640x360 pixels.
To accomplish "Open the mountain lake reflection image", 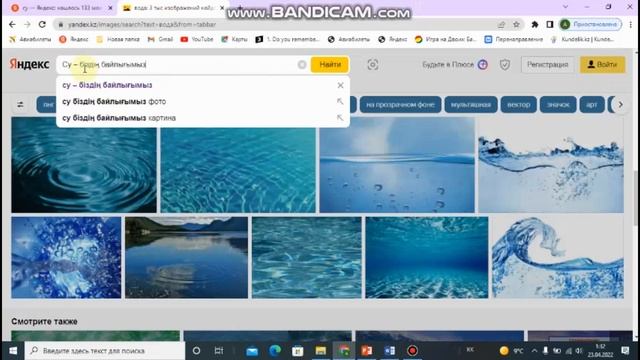I will pyautogui.click(x=186, y=257).
